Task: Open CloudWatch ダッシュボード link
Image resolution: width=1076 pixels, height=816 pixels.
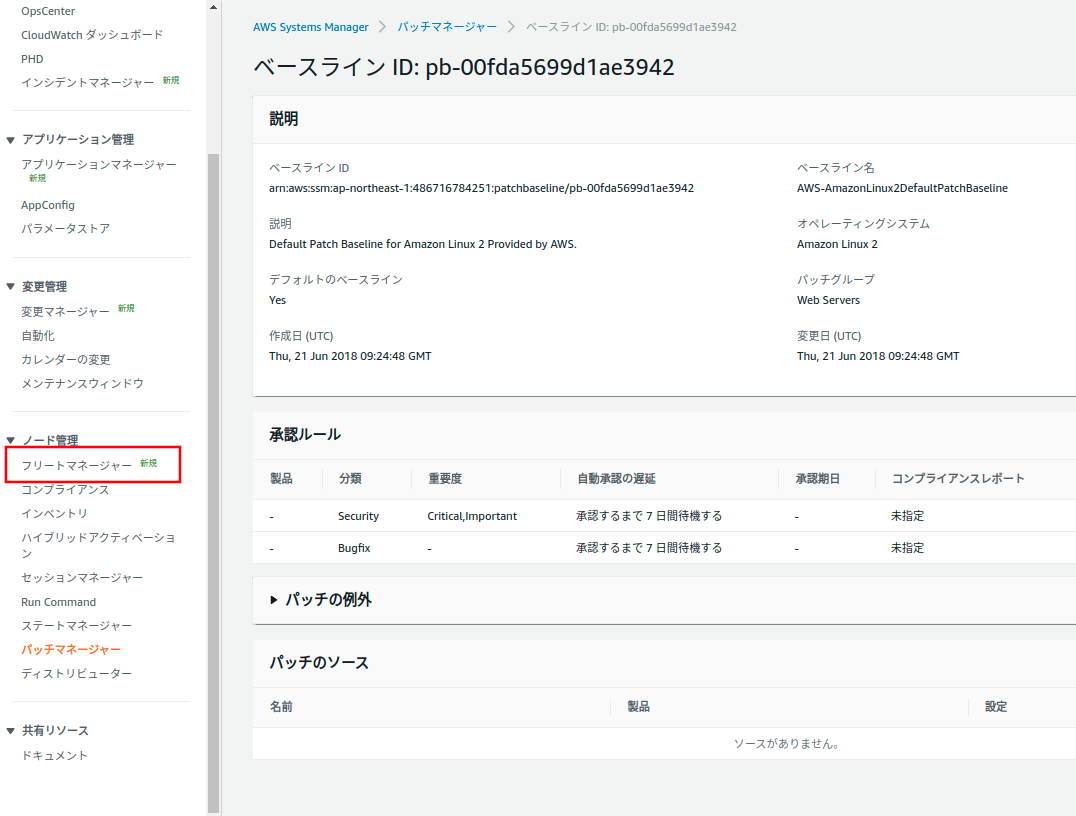Action: (x=92, y=35)
